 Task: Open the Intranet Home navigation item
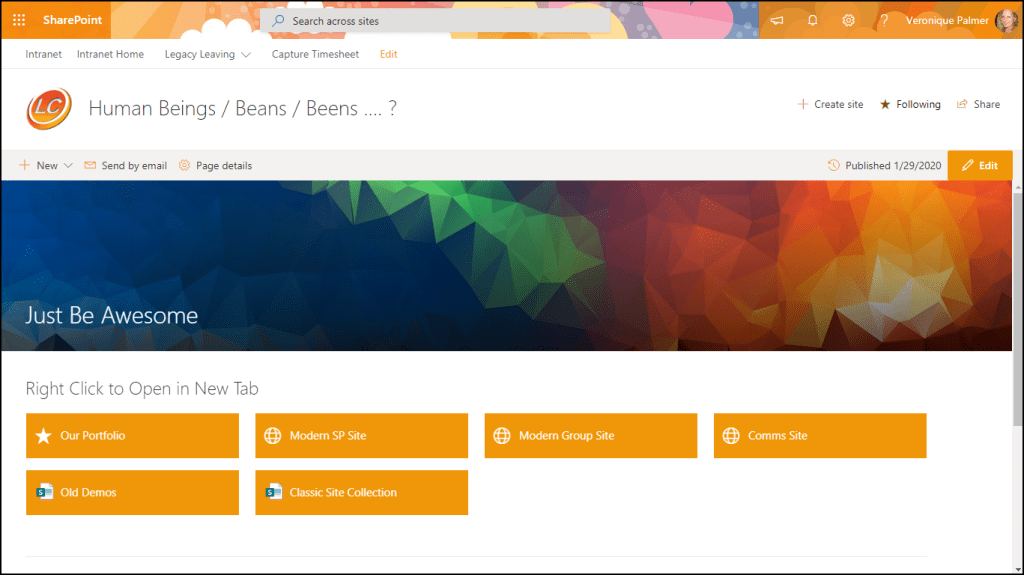(x=110, y=54)
